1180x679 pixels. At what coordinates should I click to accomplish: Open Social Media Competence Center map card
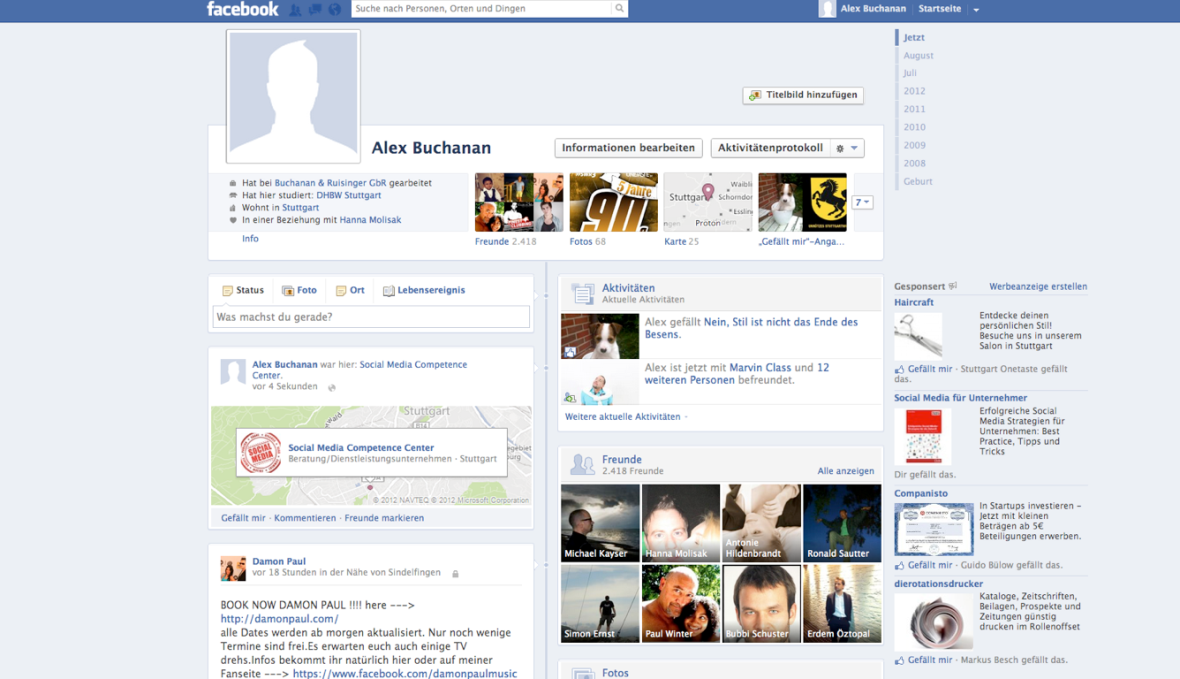click(371, 452)
